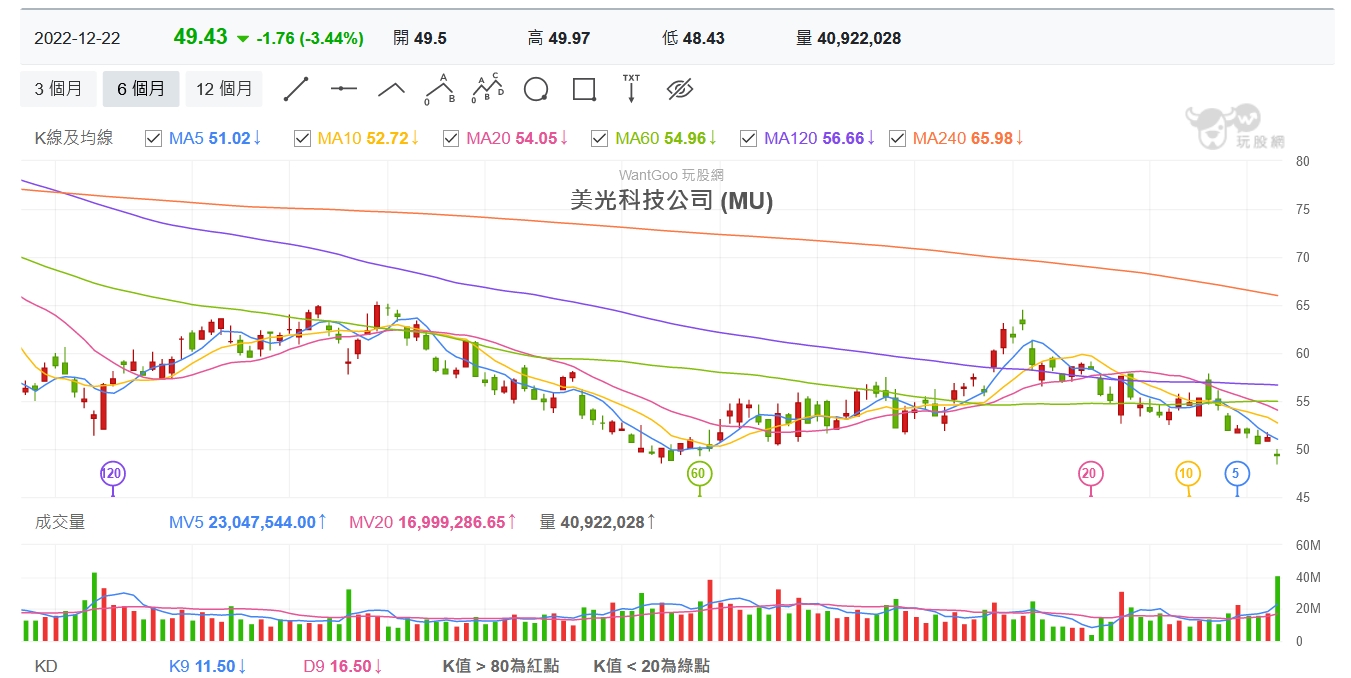The image size is (1351, 678).
Task: Pick the angle line drawing tool
Action: [x=391, y=89]
